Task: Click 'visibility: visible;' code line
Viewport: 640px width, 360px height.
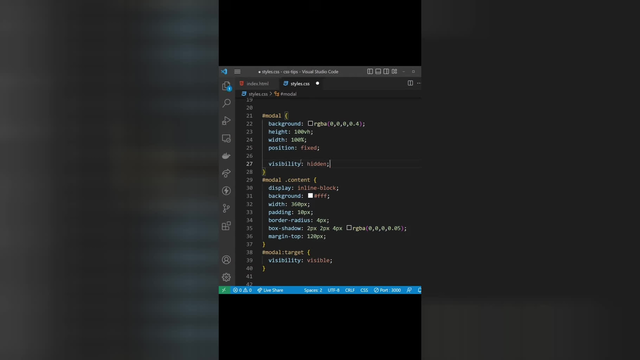Action: click(300, 260)
